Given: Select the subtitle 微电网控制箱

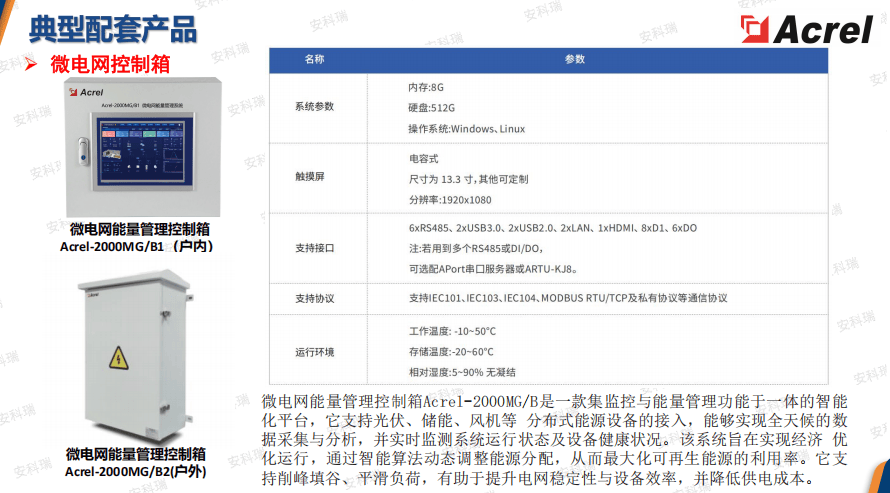Looking at the screenshot, I should (x=110, y=64).
